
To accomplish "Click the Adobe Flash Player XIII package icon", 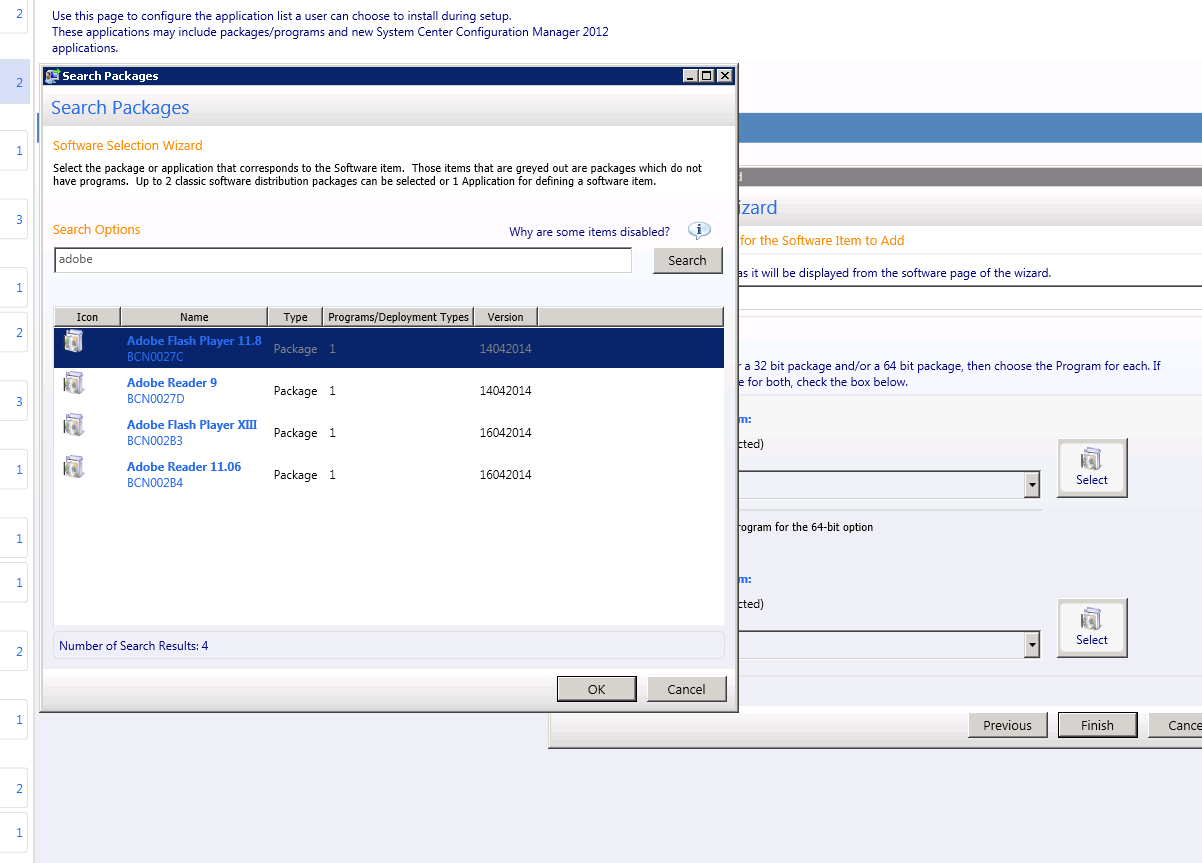I will [x=74, y=426].
